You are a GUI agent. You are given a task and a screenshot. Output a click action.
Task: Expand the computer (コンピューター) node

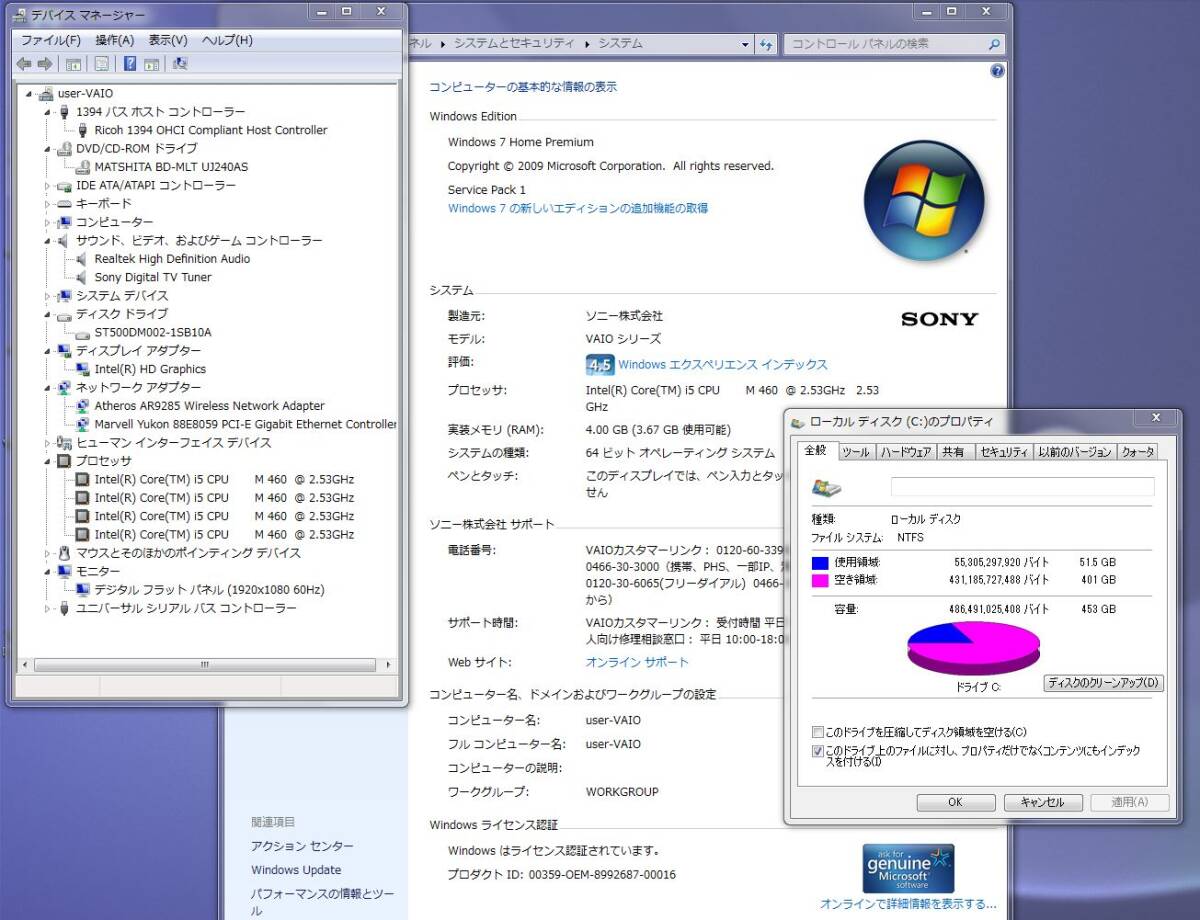(x=47, y=222)
